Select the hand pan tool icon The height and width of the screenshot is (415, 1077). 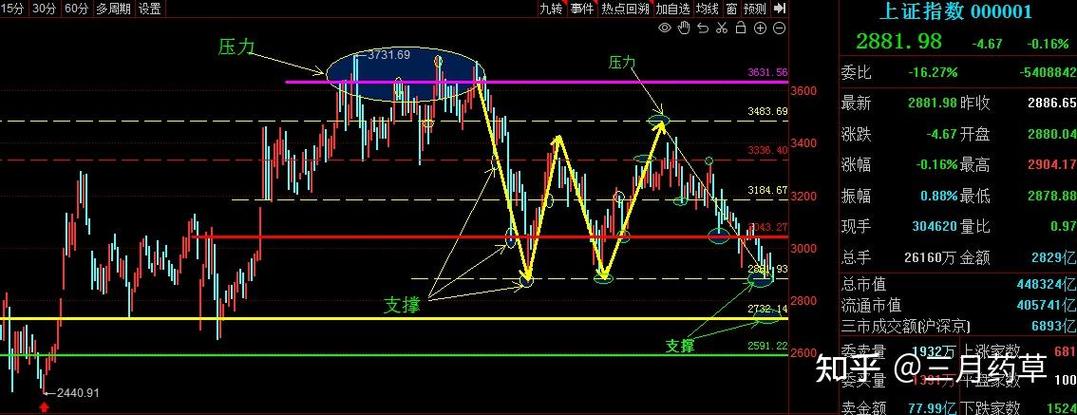[x=683, y=27]
